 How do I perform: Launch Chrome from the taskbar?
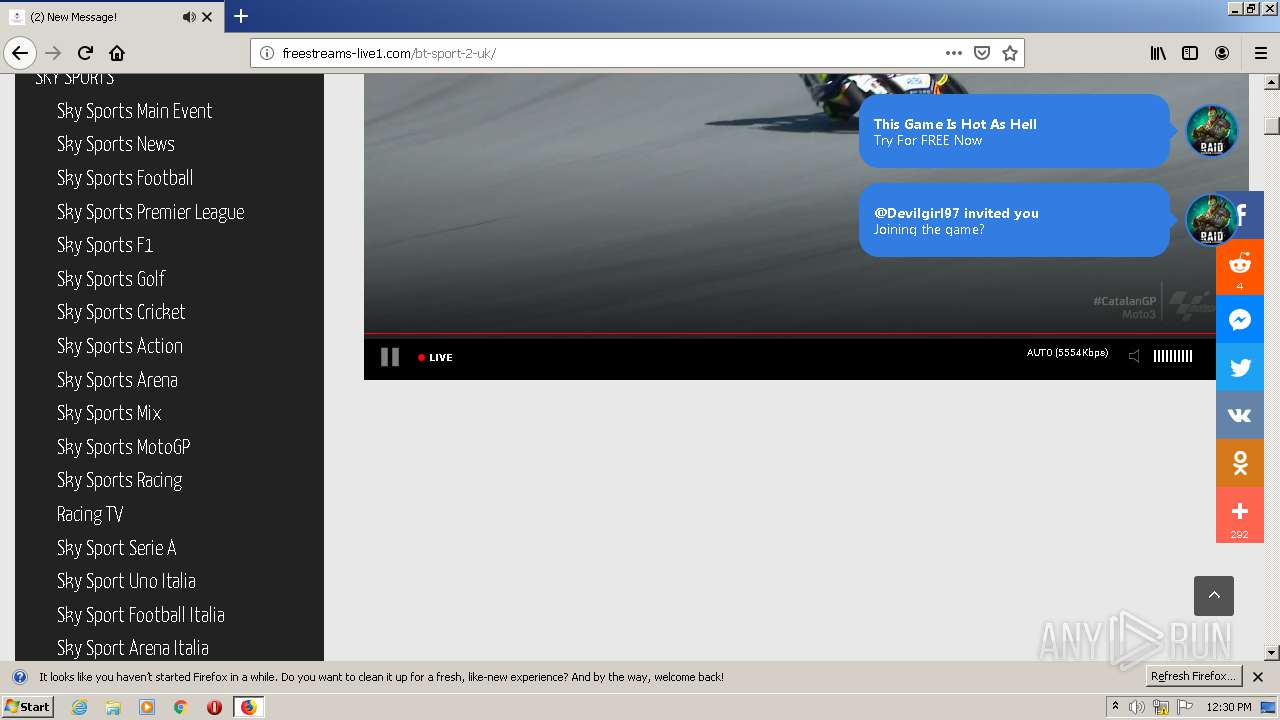coord(180,707)
